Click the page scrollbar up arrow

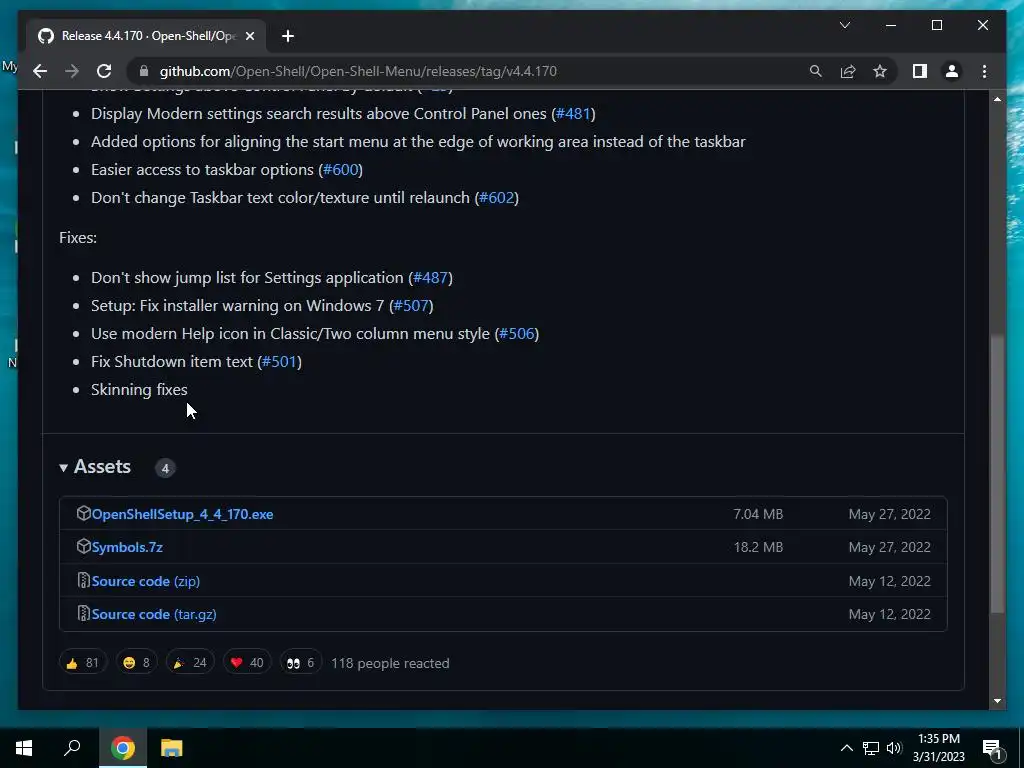click(997, 99)
